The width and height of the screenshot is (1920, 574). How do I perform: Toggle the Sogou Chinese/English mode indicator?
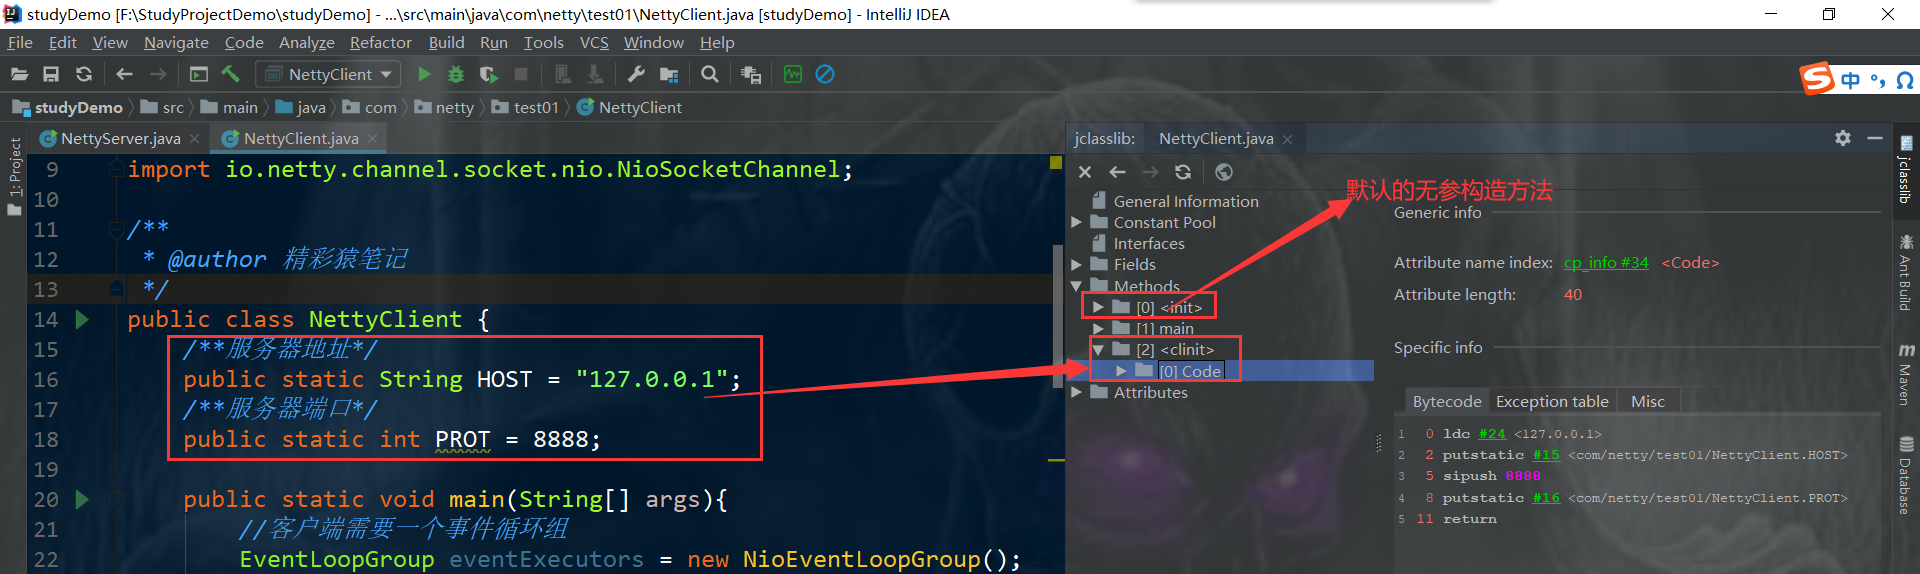pyautogui.click(x=1851, y=80)
